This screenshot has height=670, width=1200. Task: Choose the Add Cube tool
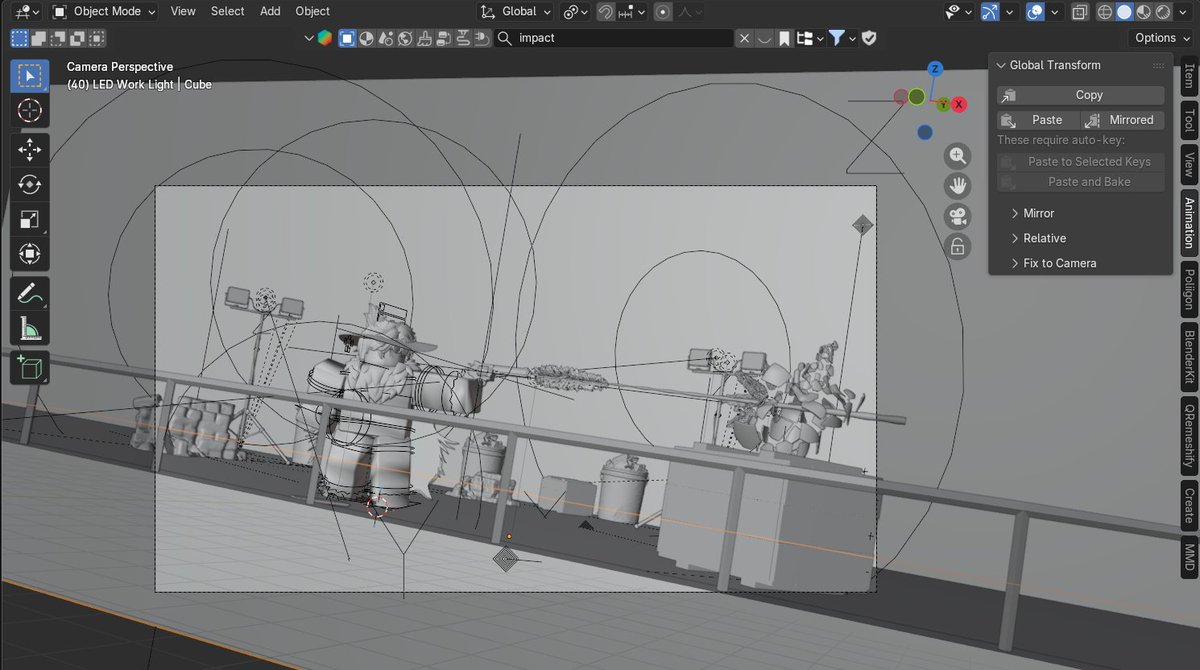[x=29, y=367]
